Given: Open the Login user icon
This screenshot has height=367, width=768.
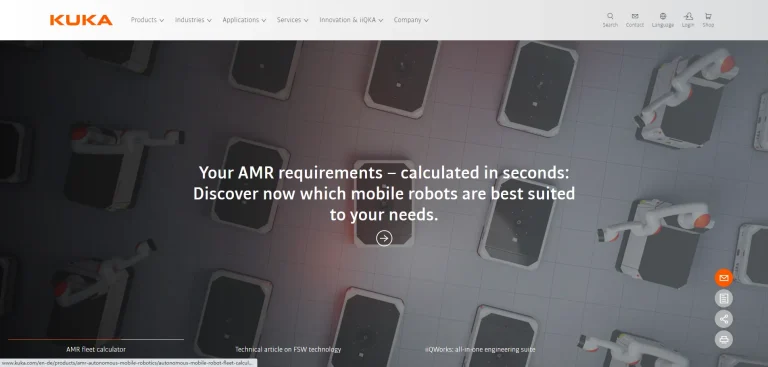Looking at the screenshot, I should [x=688, y=20].
